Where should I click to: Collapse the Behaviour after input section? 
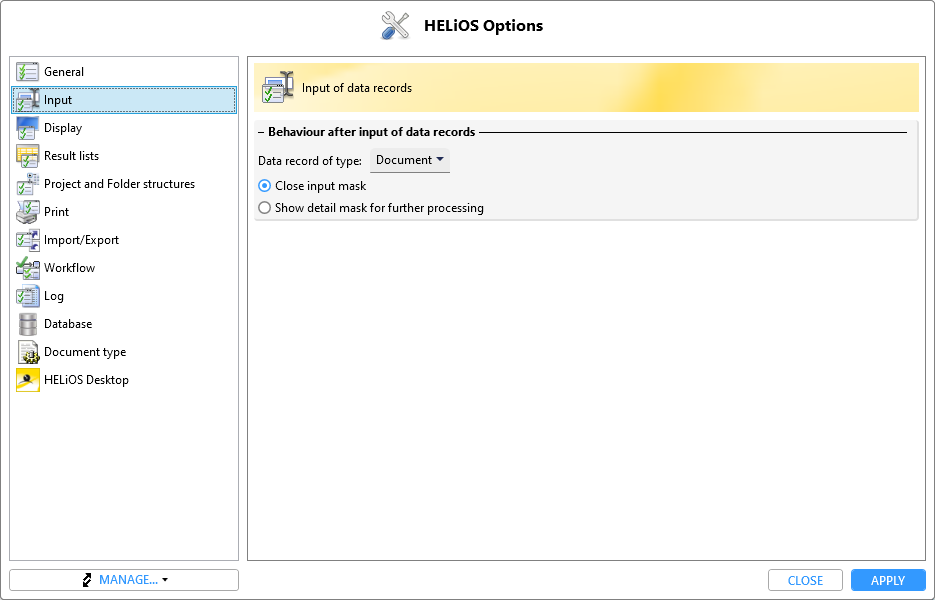pos(261,132)
